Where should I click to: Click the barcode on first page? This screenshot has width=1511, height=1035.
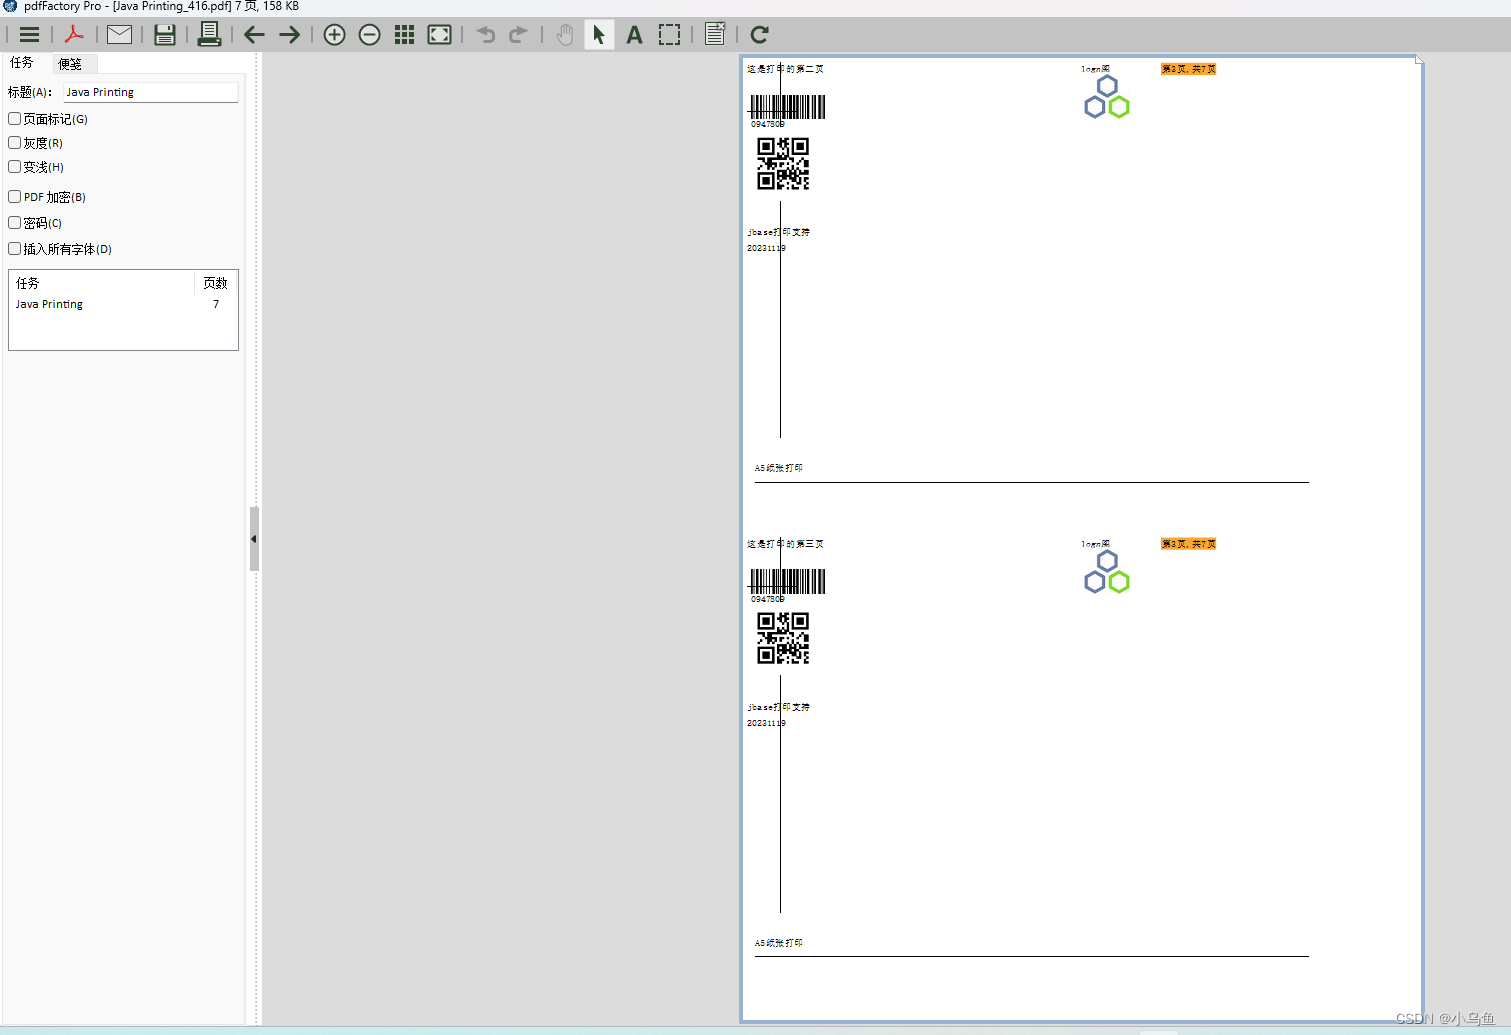788,107
